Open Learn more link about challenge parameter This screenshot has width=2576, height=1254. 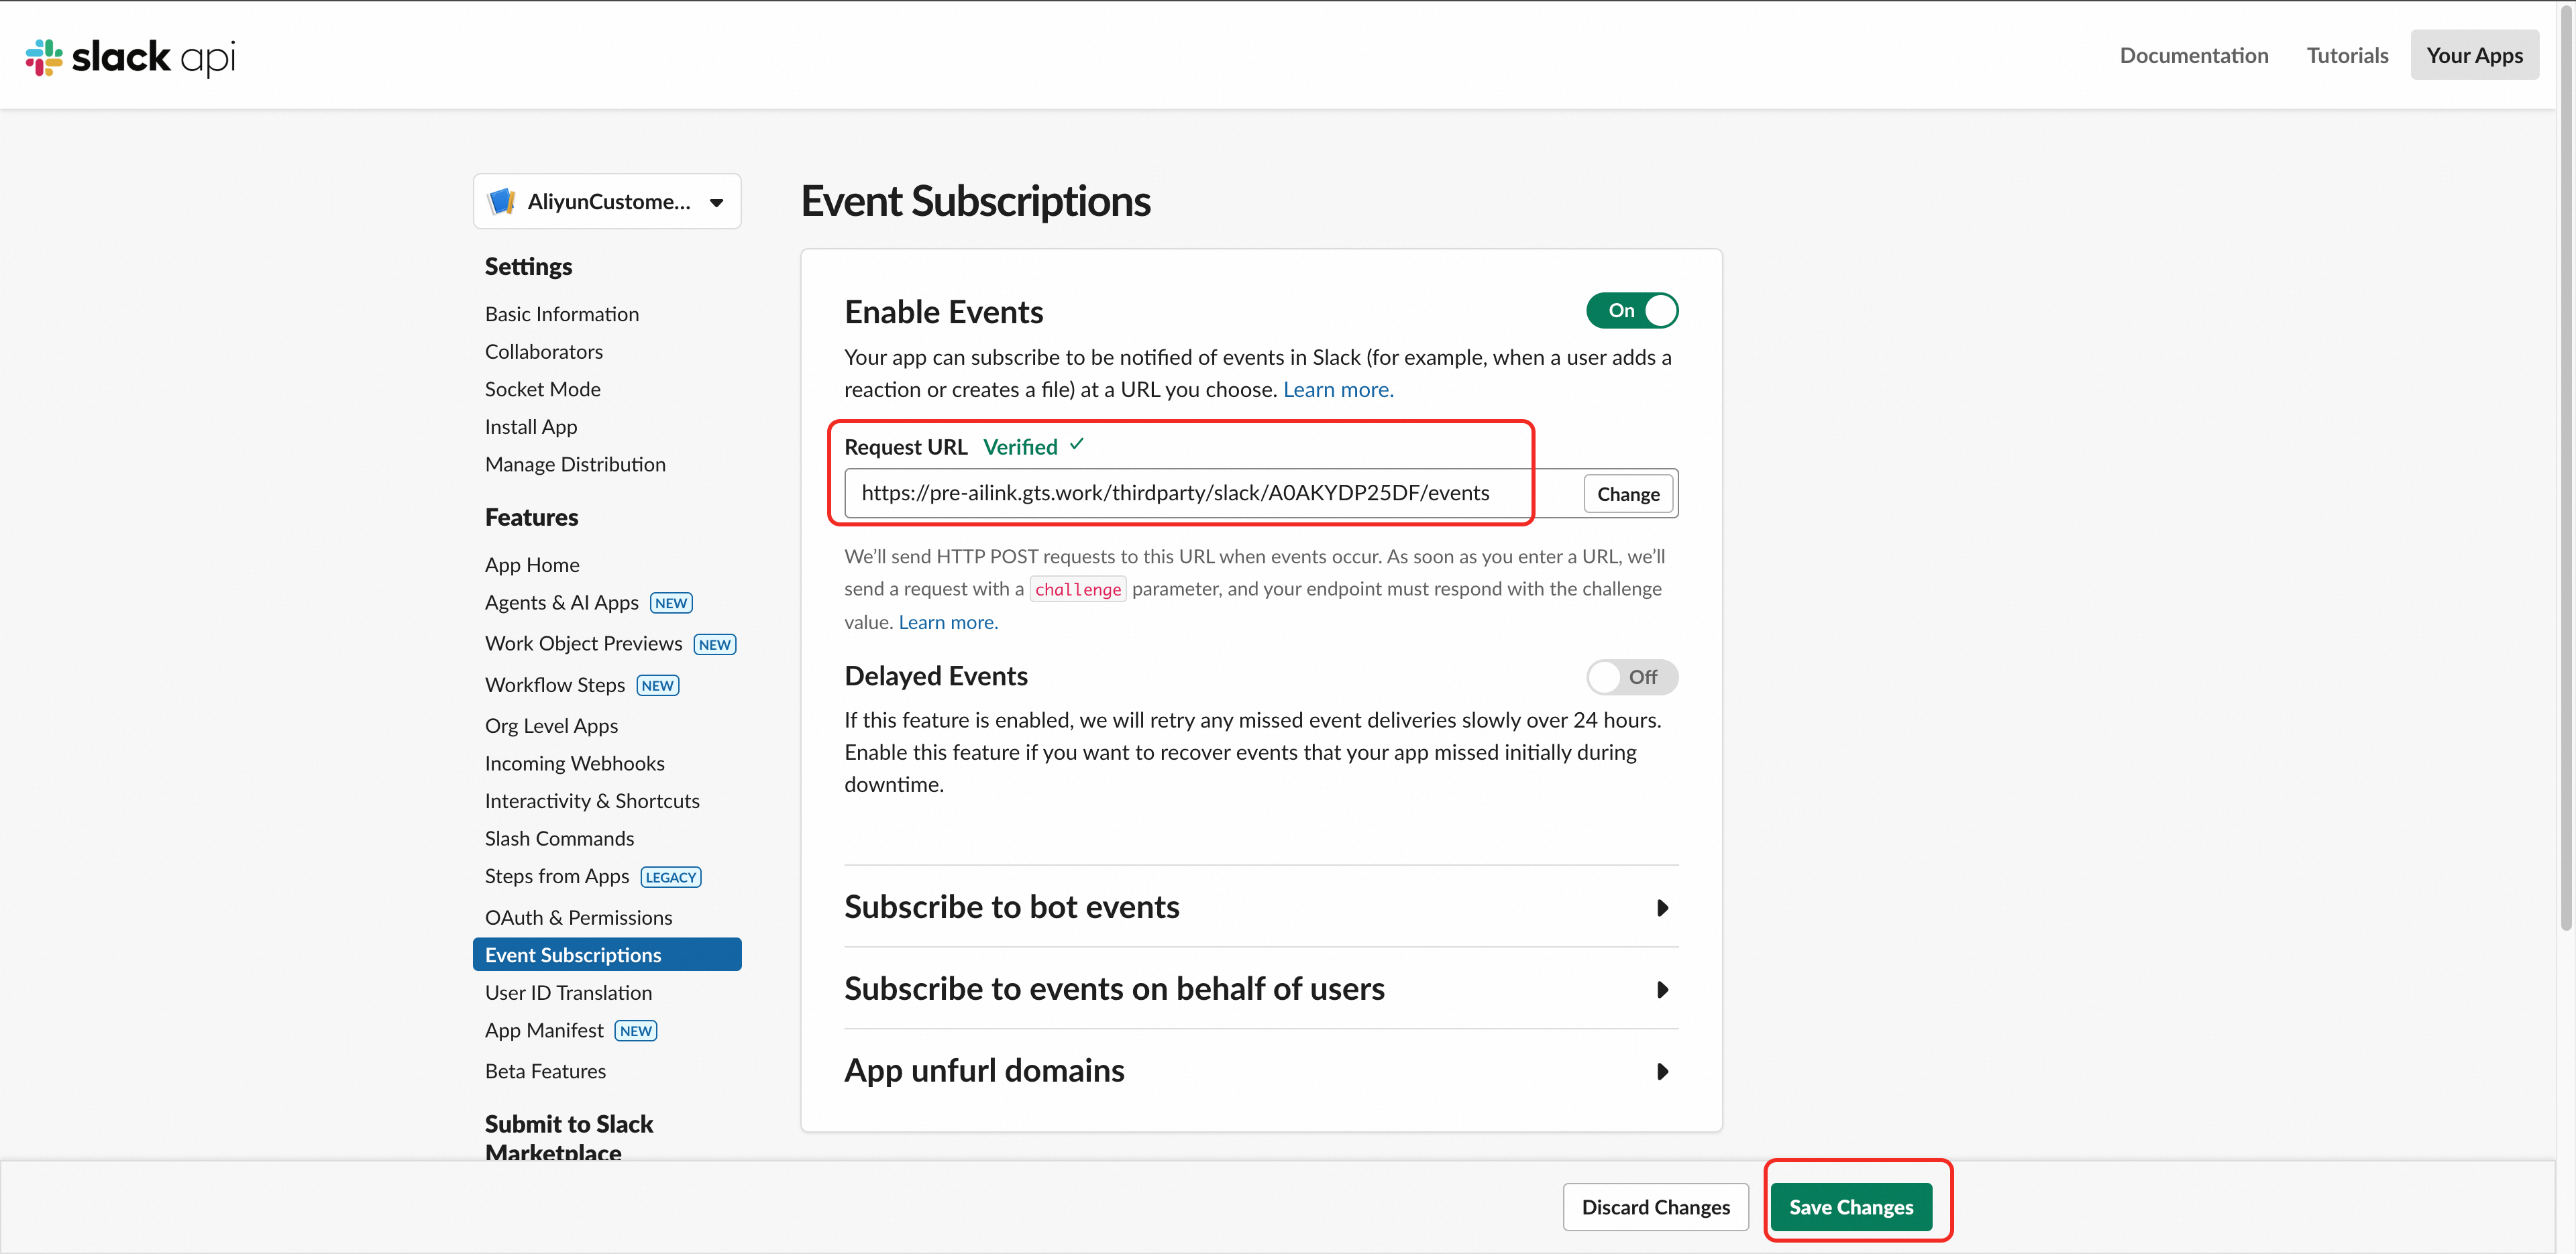(x=948, y=622)
